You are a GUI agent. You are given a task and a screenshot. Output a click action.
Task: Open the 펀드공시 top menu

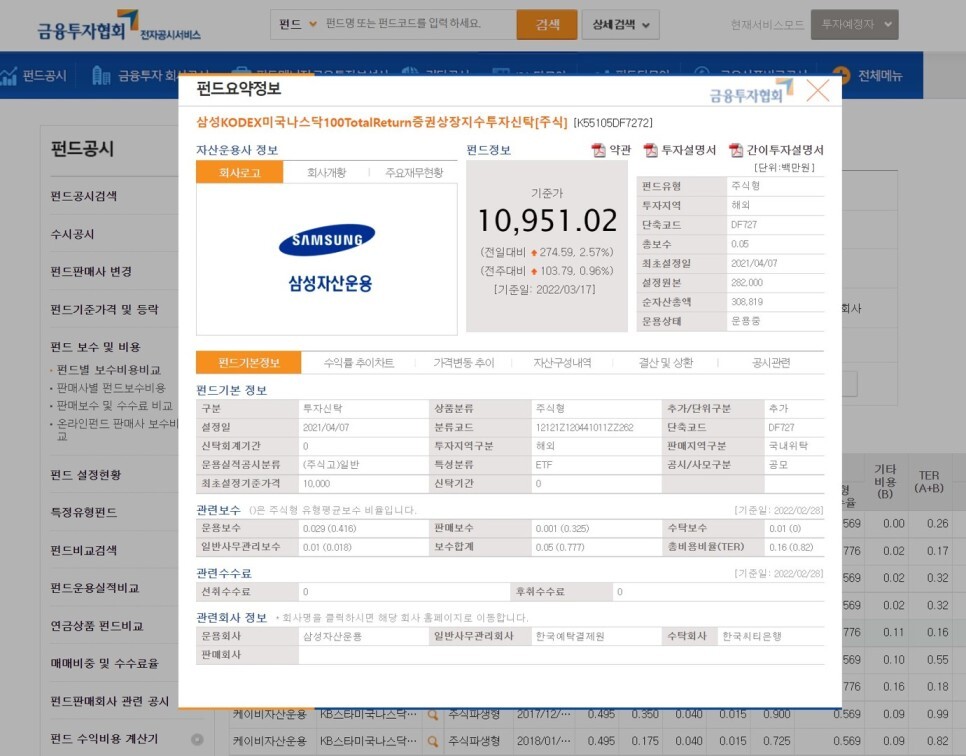point(44,76)
